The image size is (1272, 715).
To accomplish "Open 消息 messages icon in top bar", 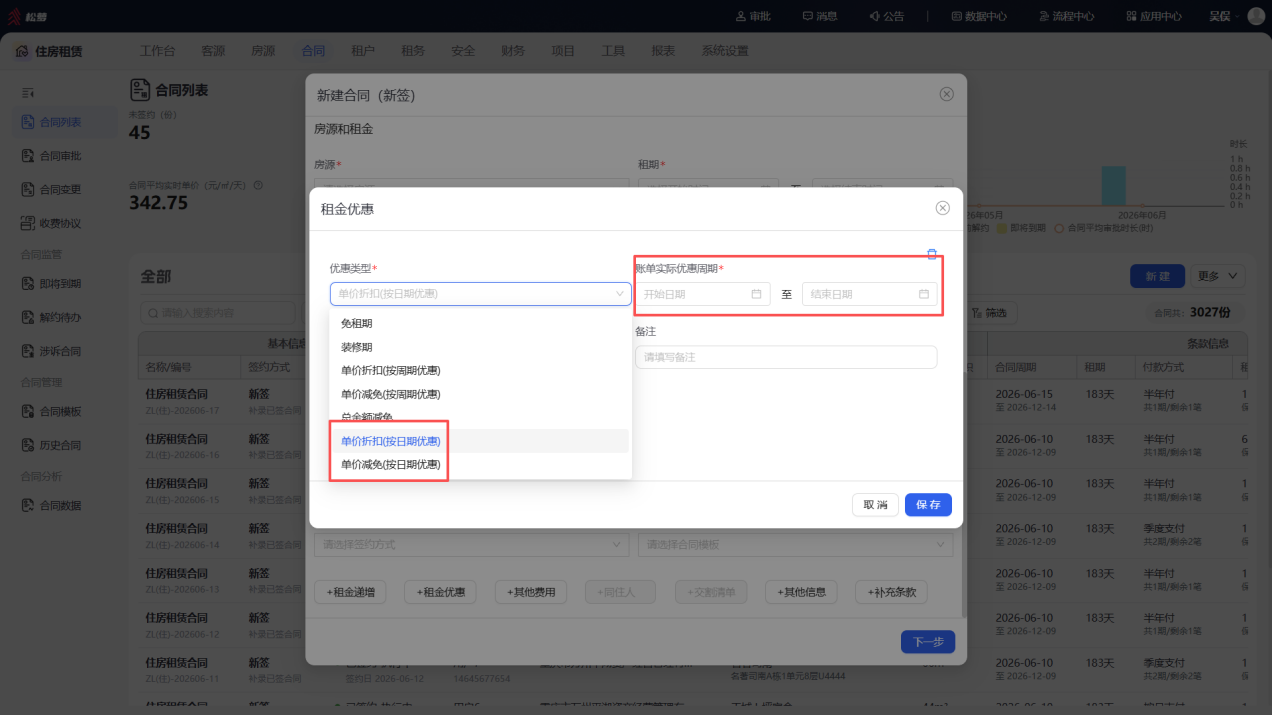I will coord(808,16).
